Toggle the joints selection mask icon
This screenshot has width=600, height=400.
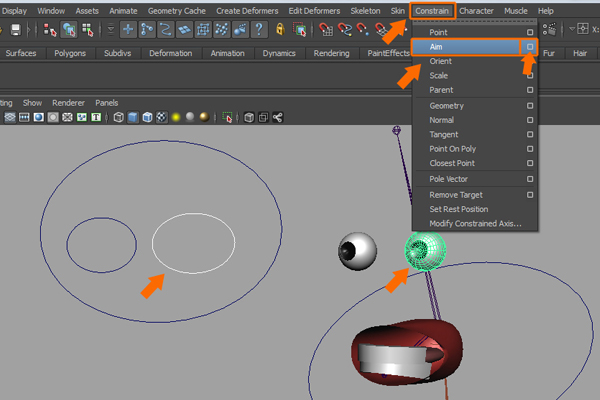click(147, 29)
